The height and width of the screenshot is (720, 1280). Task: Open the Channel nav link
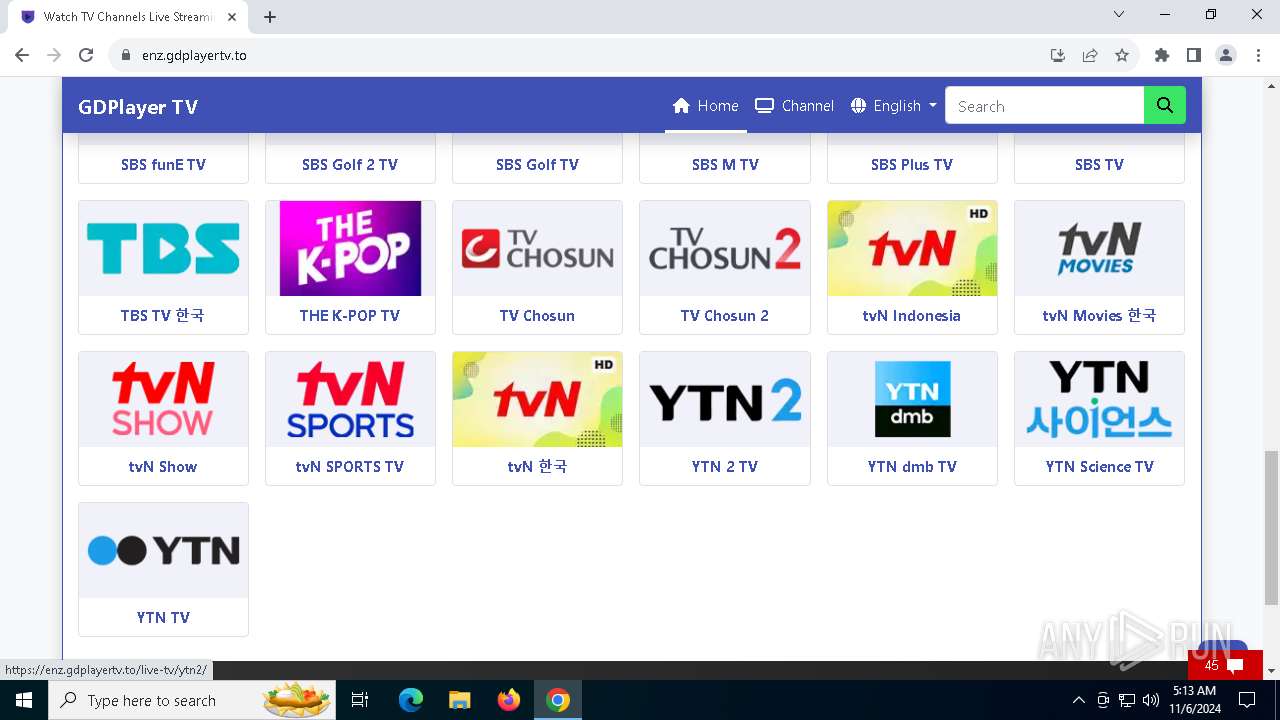[x=794, y=106]
